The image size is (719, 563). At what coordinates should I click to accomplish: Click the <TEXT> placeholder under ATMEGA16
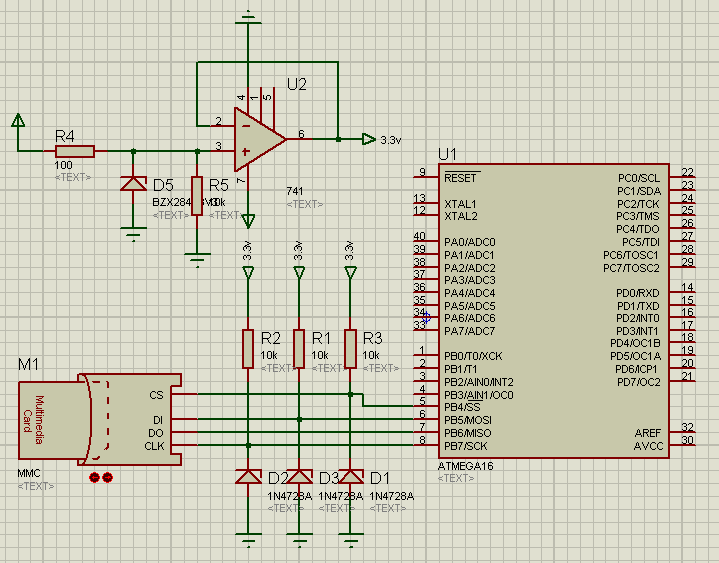click(456, 478)
